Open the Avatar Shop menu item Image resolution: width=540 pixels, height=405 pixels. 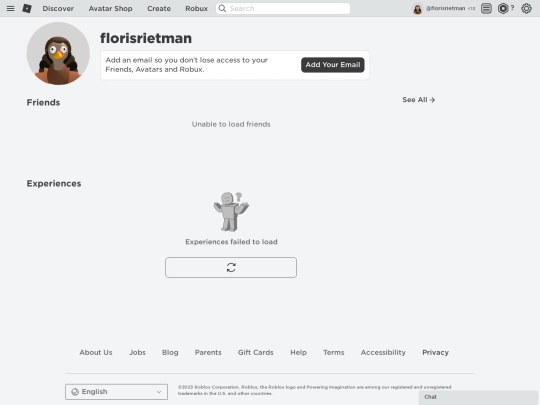[x=111, y=8]
